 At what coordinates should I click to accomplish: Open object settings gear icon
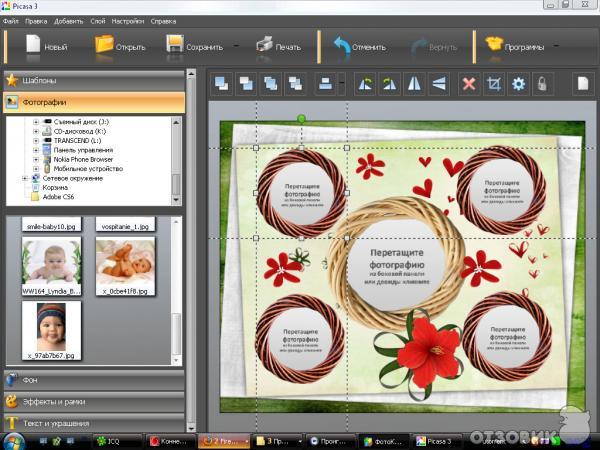pyautogui.click(x=518, y=84)
